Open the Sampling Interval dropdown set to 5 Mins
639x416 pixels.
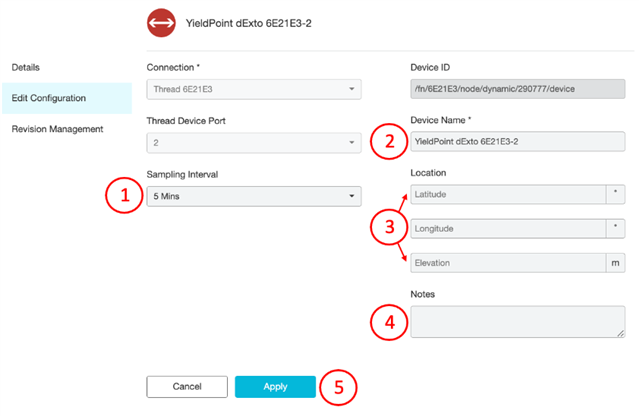pyautogui.click(x=254, y=196)
